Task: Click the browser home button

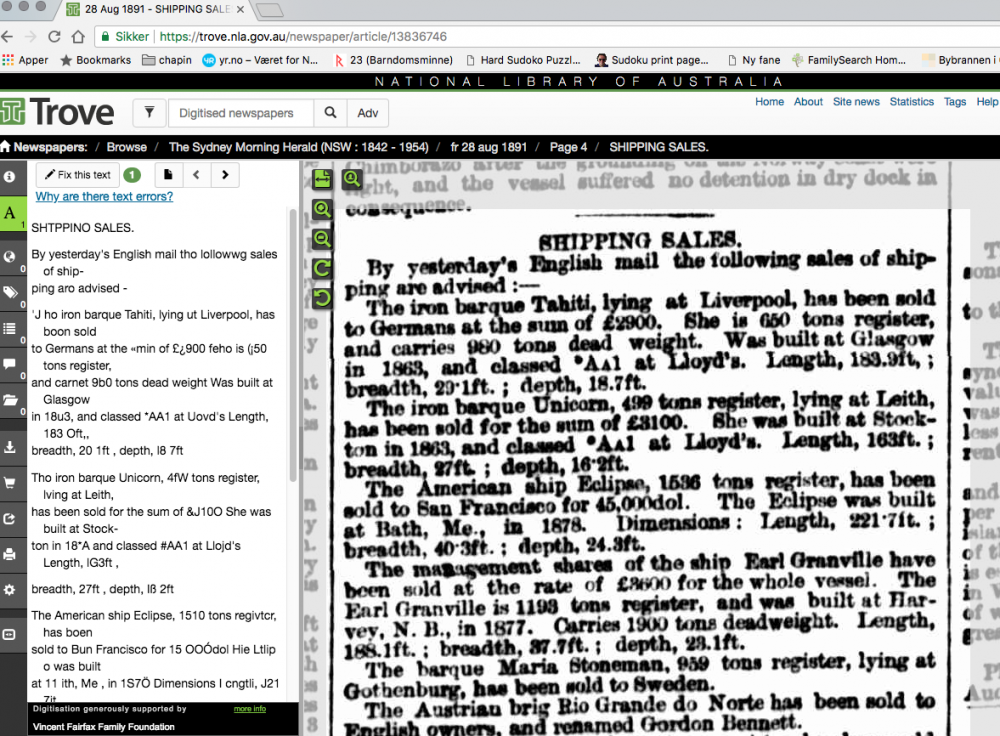Action: (x=78, y=36)
